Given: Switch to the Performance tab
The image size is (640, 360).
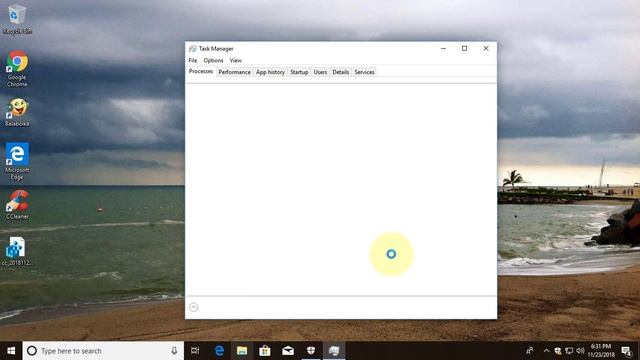Looking at the screenshot, I should [x=234, y=72].
